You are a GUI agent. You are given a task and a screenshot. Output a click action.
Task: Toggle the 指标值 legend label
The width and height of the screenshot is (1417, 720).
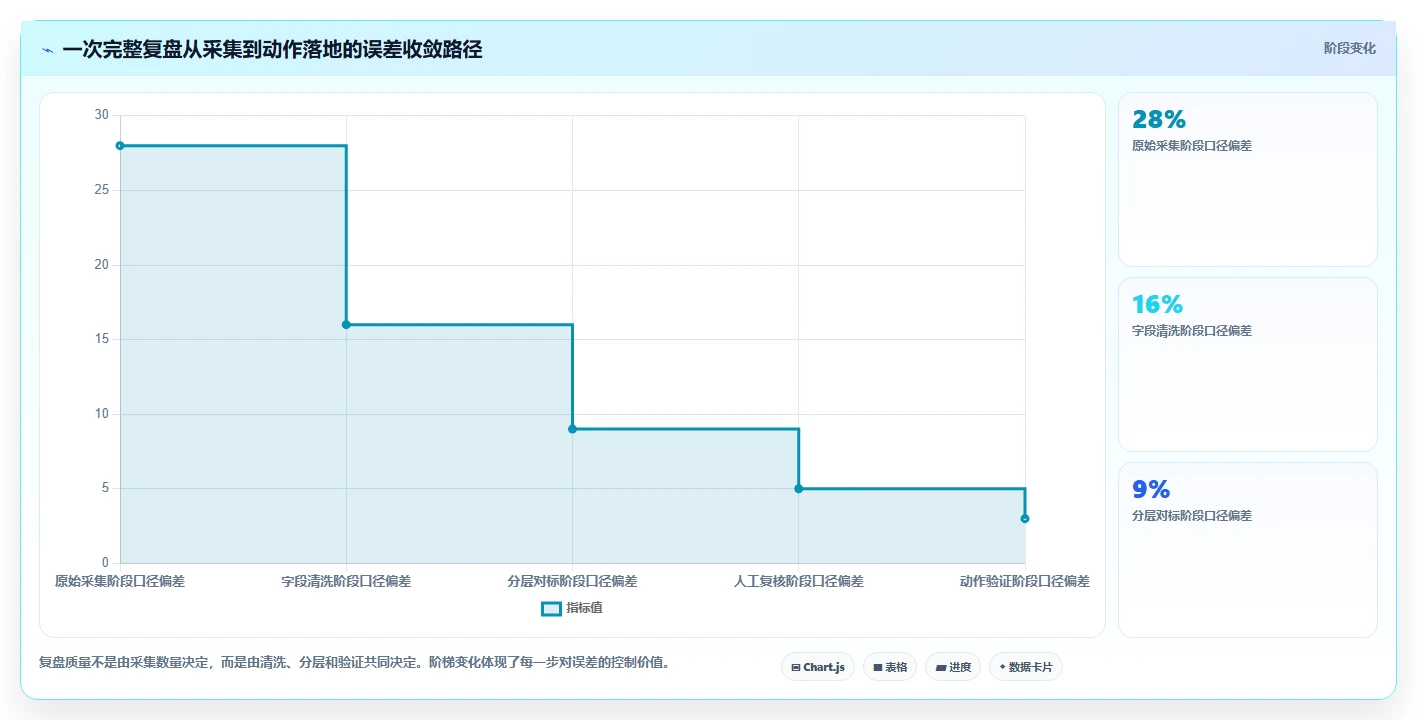coord(584,608)
